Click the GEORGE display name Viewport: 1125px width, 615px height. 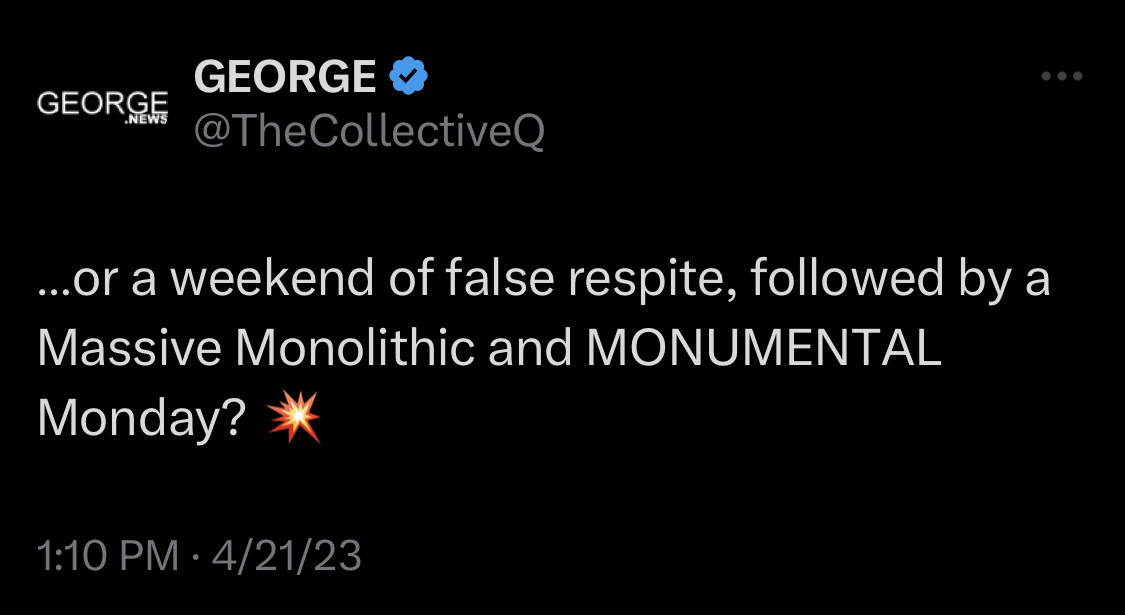click(284, 77)
